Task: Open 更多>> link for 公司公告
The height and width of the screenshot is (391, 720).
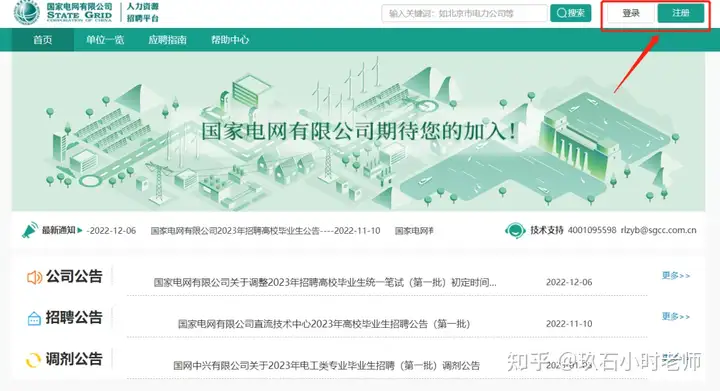Action: [675, 275]
